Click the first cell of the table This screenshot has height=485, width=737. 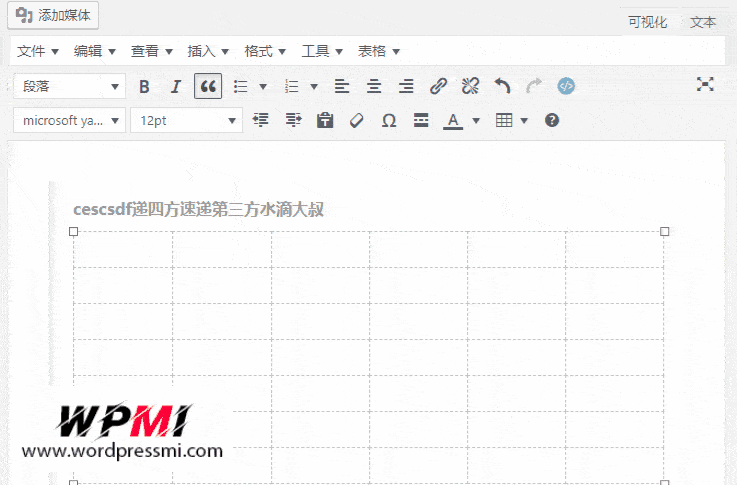tap(123, 250)
